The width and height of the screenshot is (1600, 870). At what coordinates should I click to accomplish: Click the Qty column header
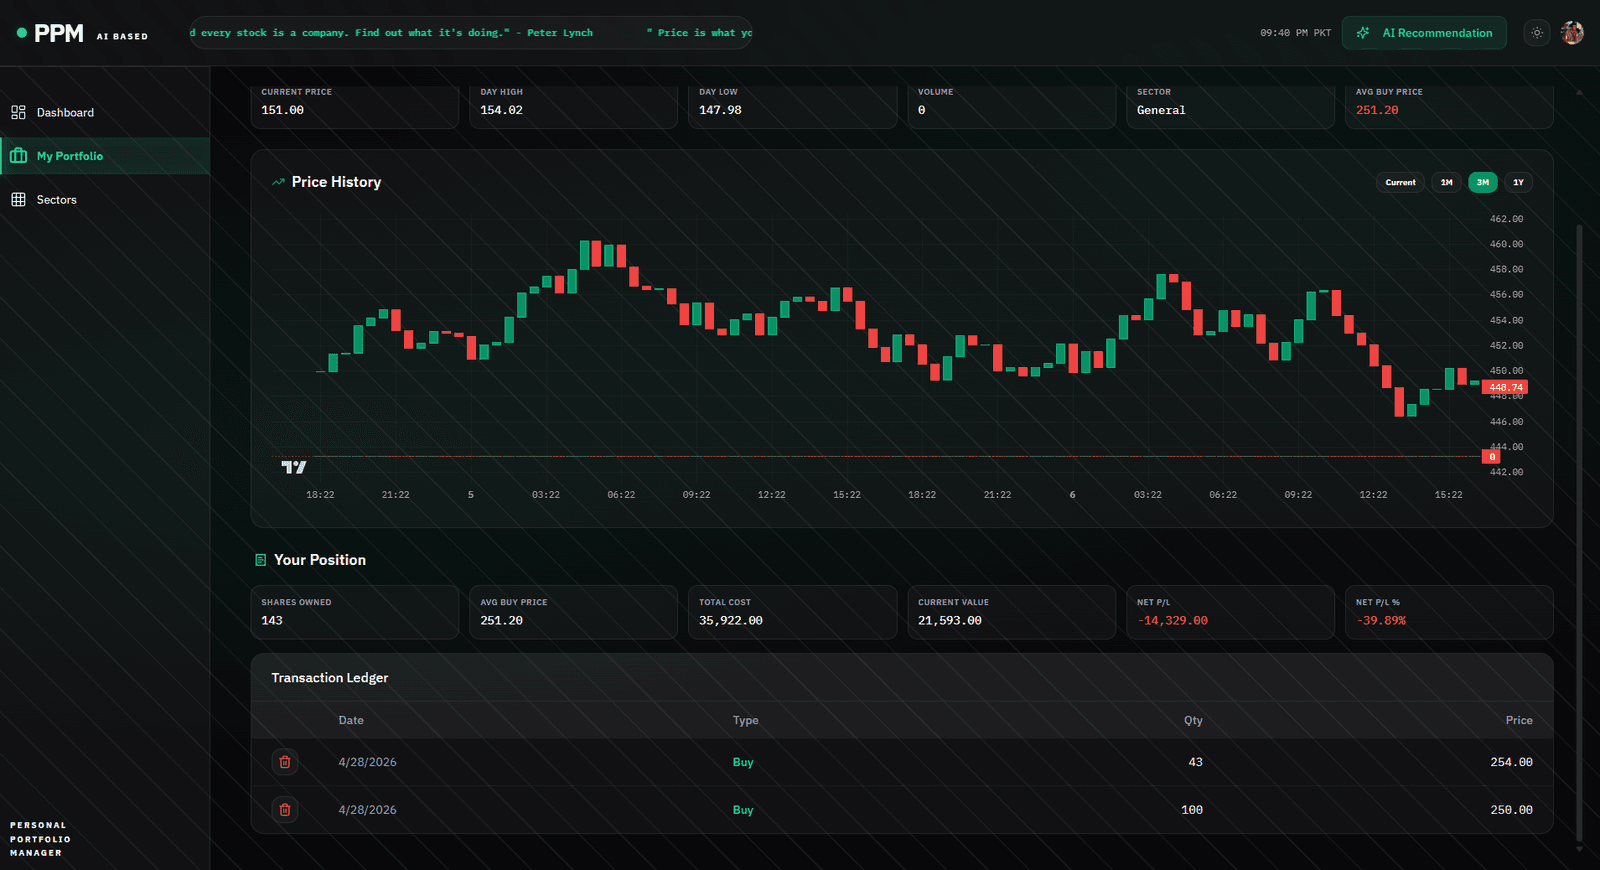tap(1193, 720)
